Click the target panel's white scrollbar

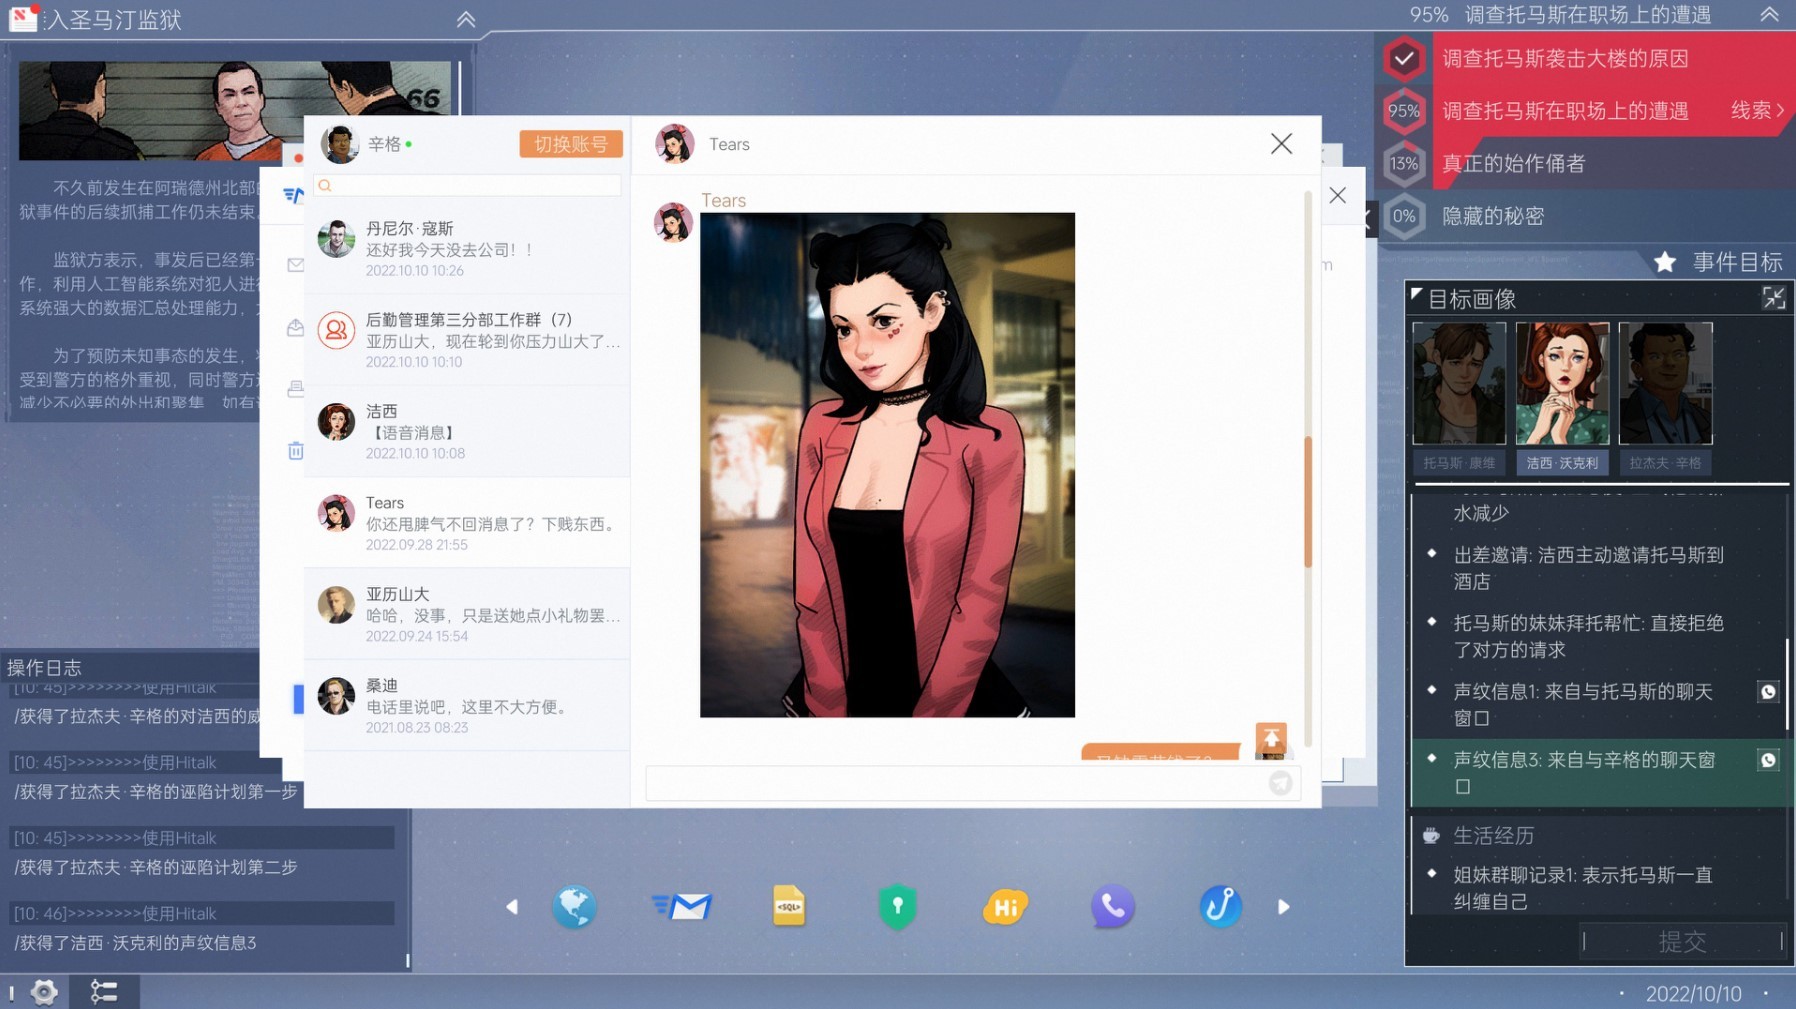tap(1787, 683)
